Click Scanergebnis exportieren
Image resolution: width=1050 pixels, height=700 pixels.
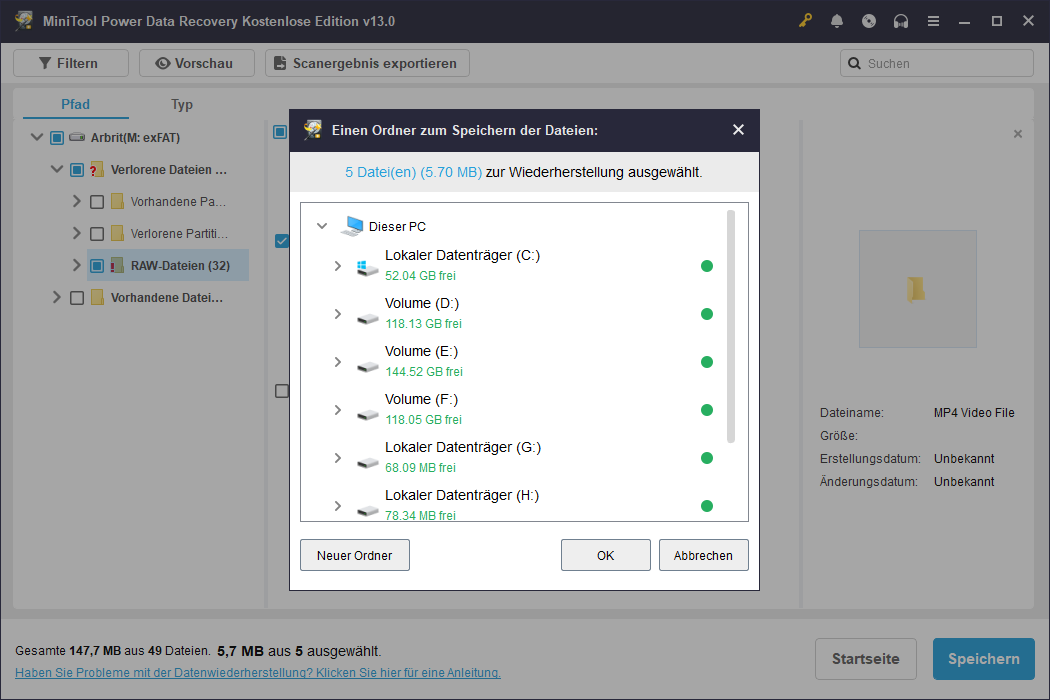point(367,63)
